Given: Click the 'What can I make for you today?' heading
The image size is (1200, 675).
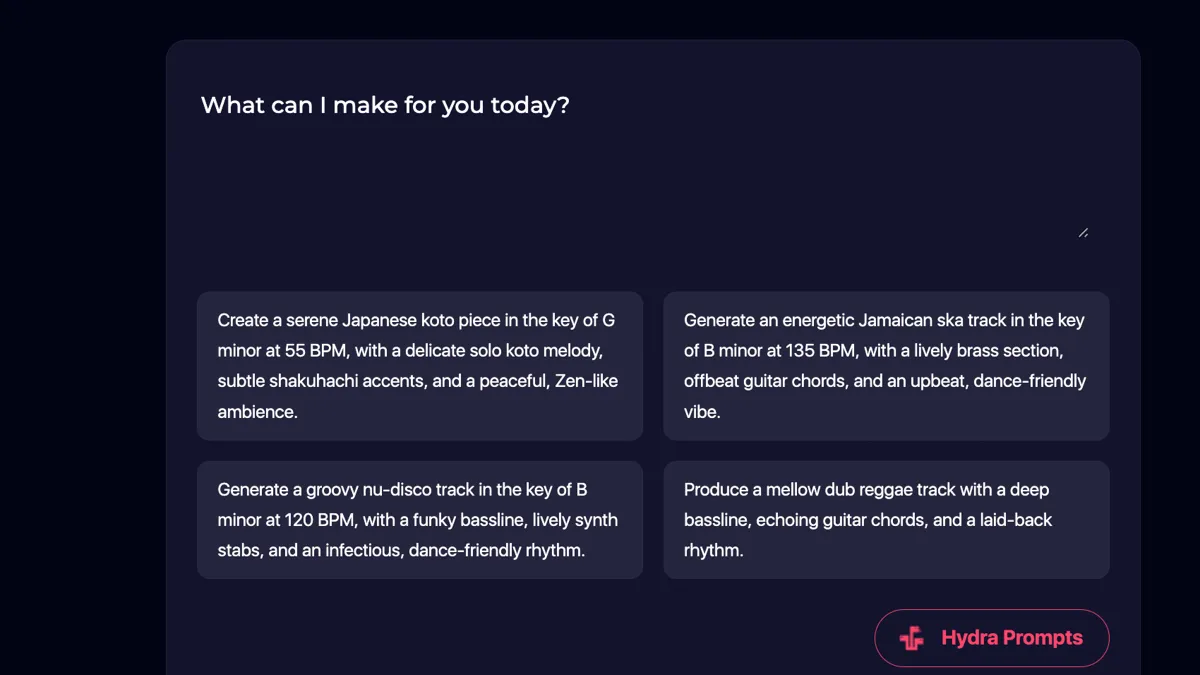Looking at the screenshot, I should (x=385, y=105).
